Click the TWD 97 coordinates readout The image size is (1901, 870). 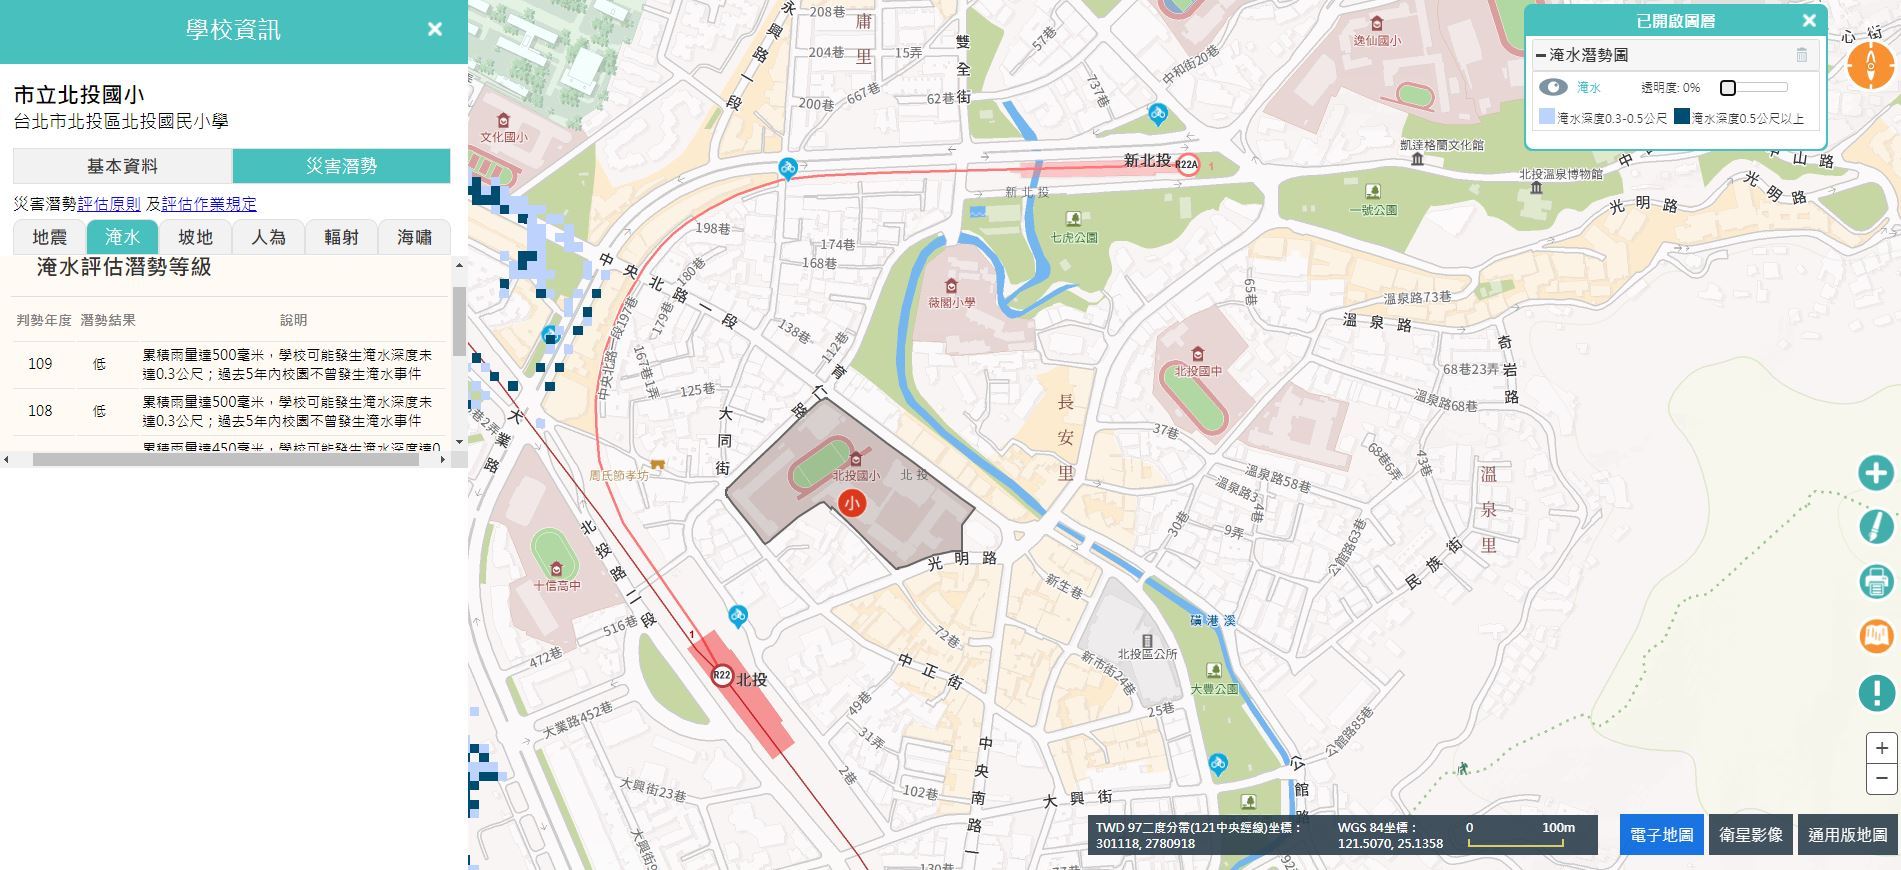tap(1199, 835)
